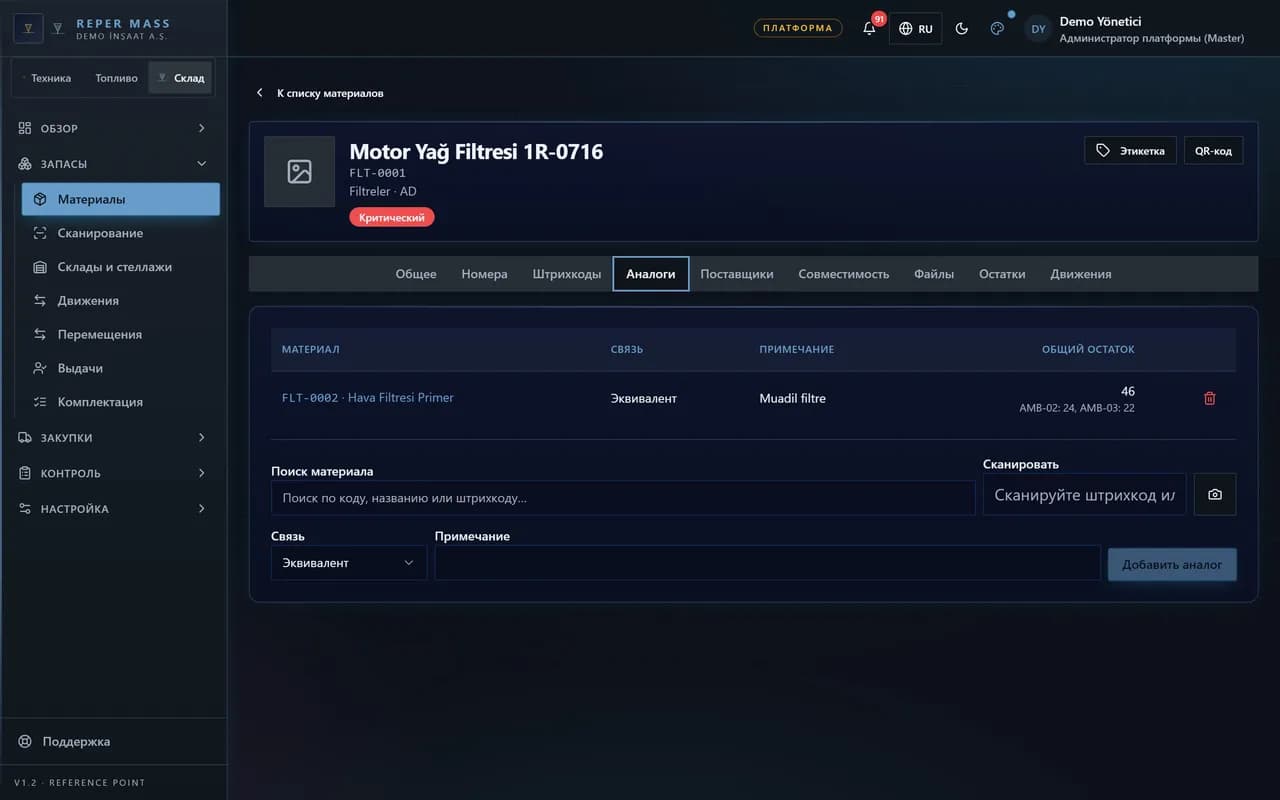Viewport: 1280px width, 800px height.
Task: Switch to the Остатки tab
Action: pyautogui.click(x=1002, y=274)
